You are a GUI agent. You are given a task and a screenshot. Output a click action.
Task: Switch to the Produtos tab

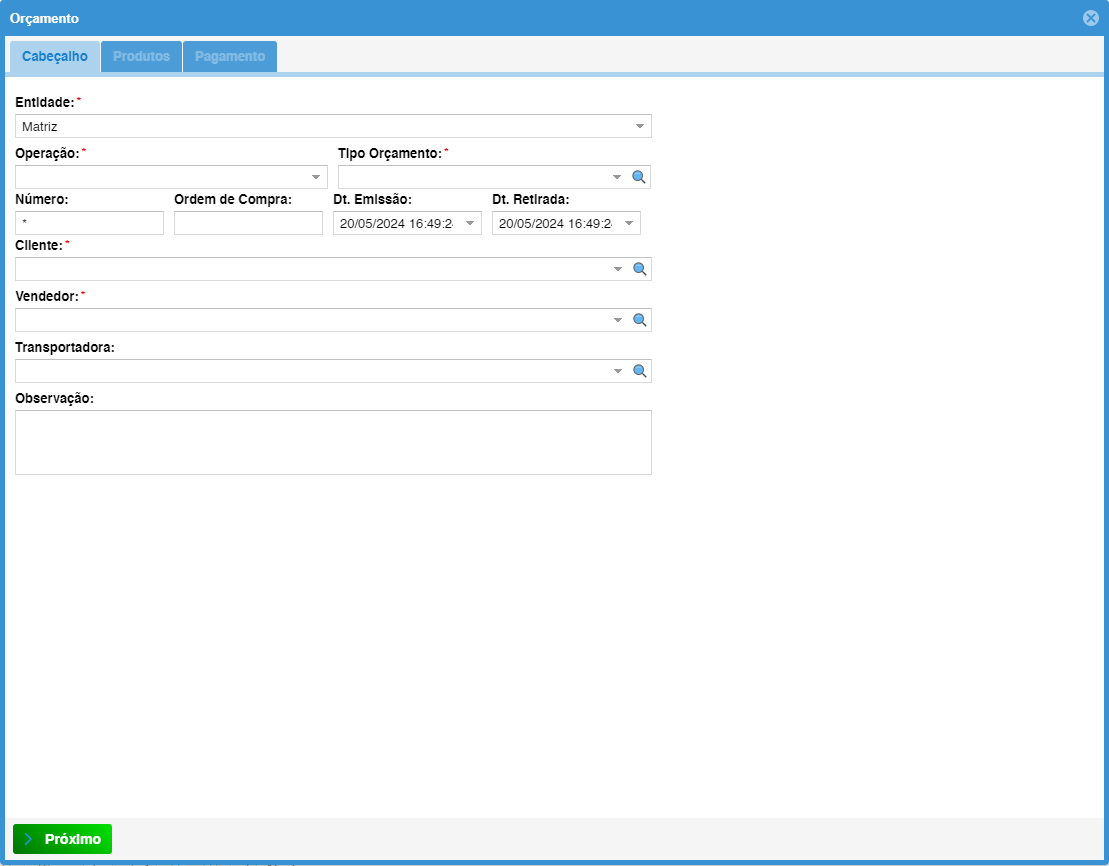[x=141, y=57]
